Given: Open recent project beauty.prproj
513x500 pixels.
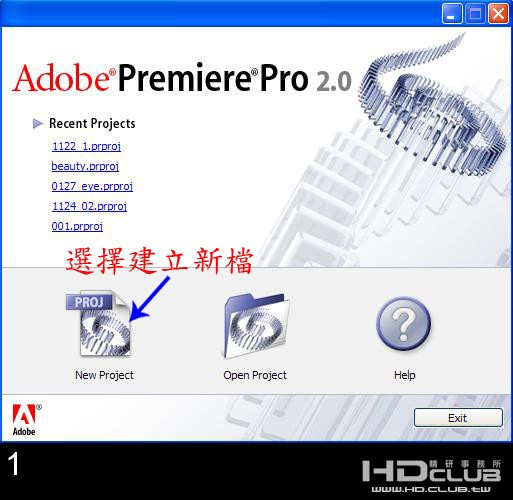Looking at the screenshot, I should point(85,166).
